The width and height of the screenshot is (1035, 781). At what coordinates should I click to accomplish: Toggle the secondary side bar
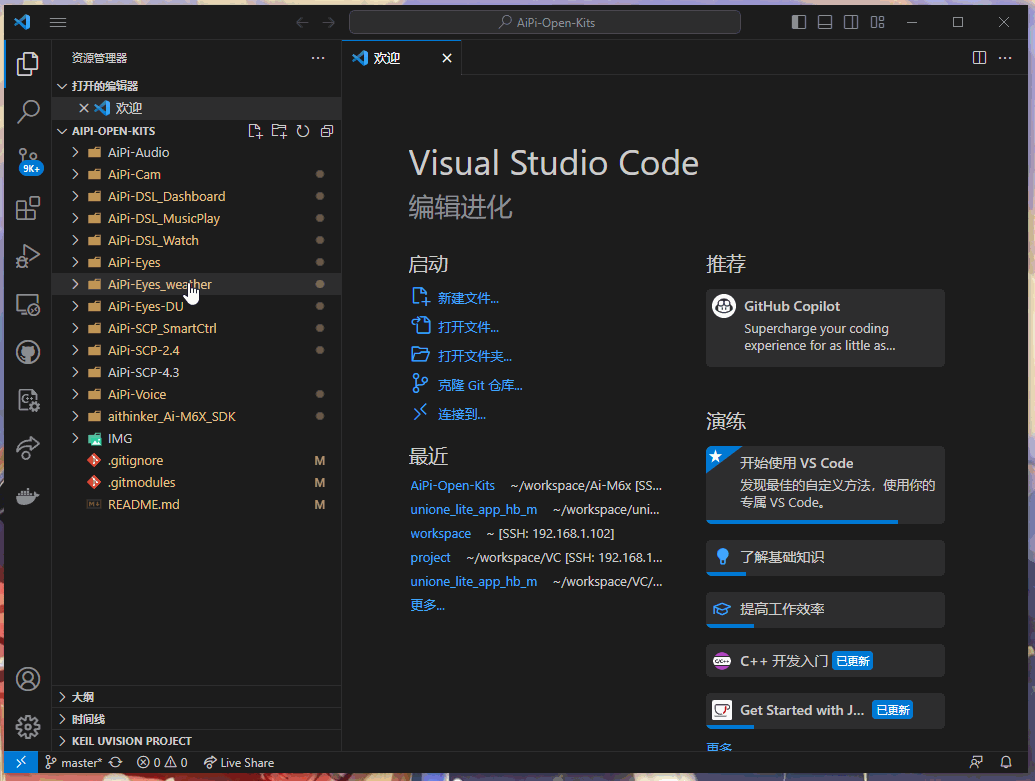pyautogui.click(x=851, y=22)
